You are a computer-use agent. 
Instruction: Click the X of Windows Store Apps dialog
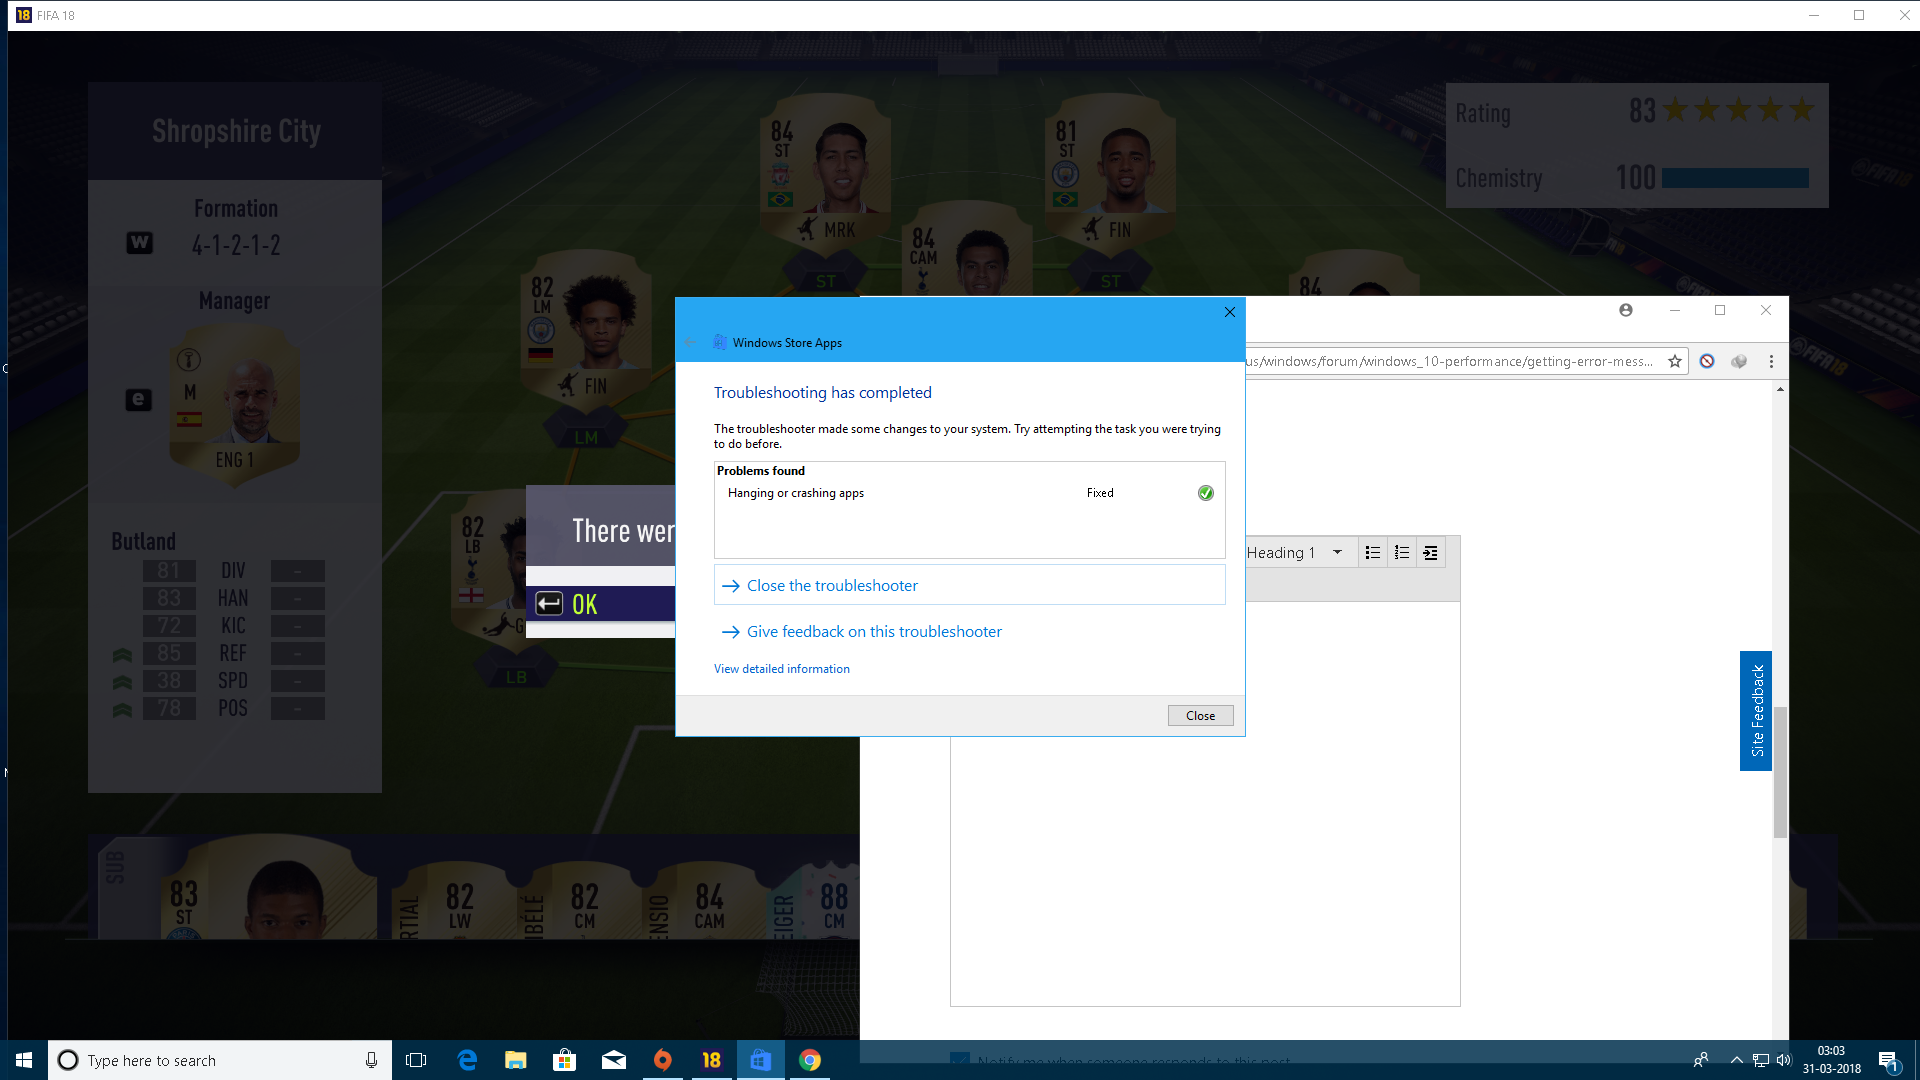click(1229, 312)
